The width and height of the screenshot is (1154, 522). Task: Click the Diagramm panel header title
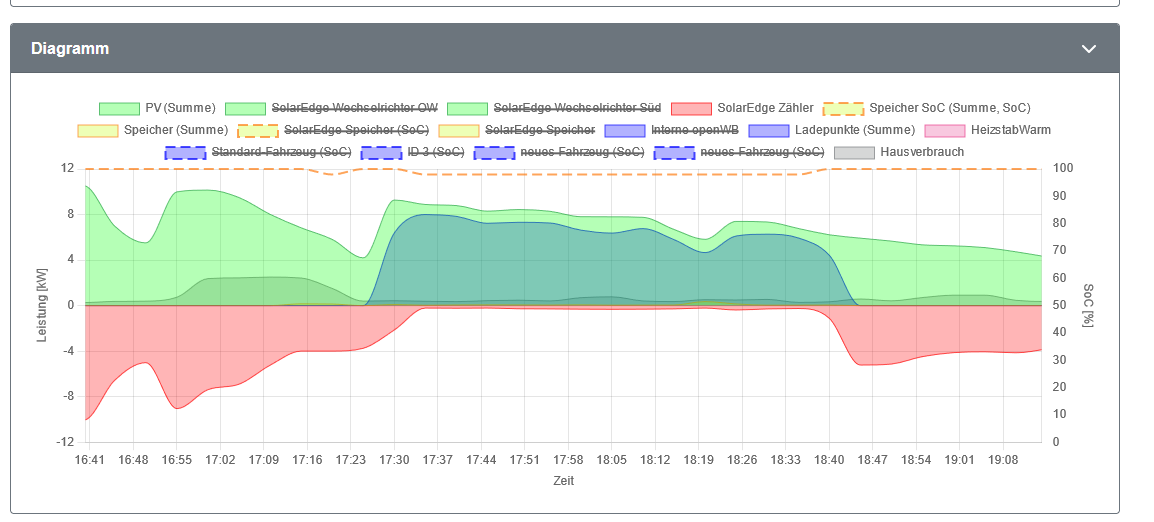(70, 49)
